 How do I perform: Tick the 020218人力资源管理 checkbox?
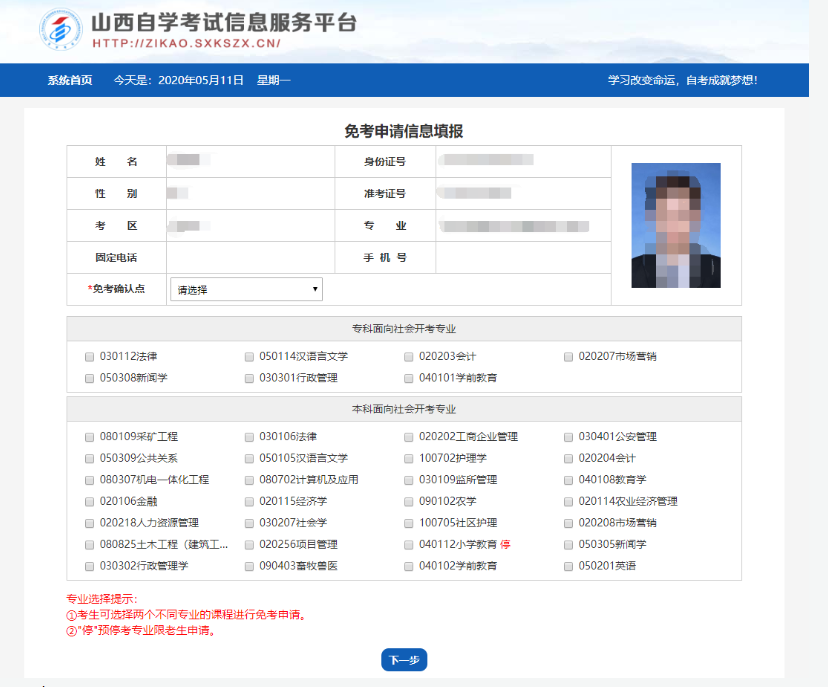point(89,523)
